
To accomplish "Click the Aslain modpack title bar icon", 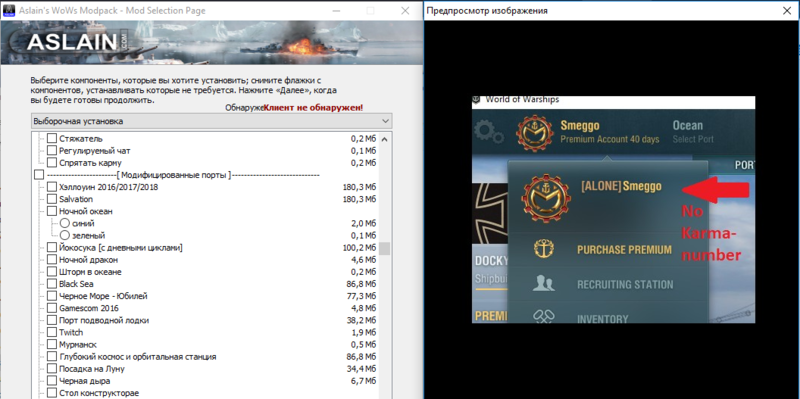I will pyautogui.click(x=9, y=11).
